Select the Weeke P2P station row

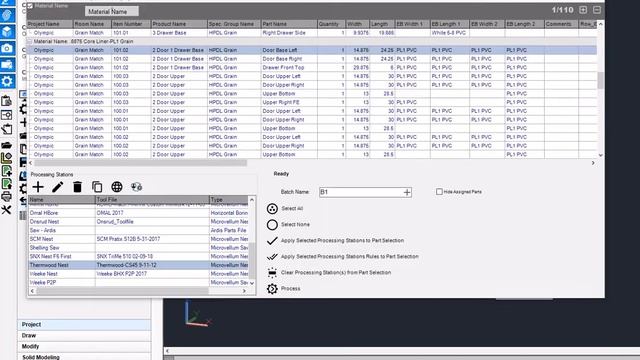(x=138, y=282)
